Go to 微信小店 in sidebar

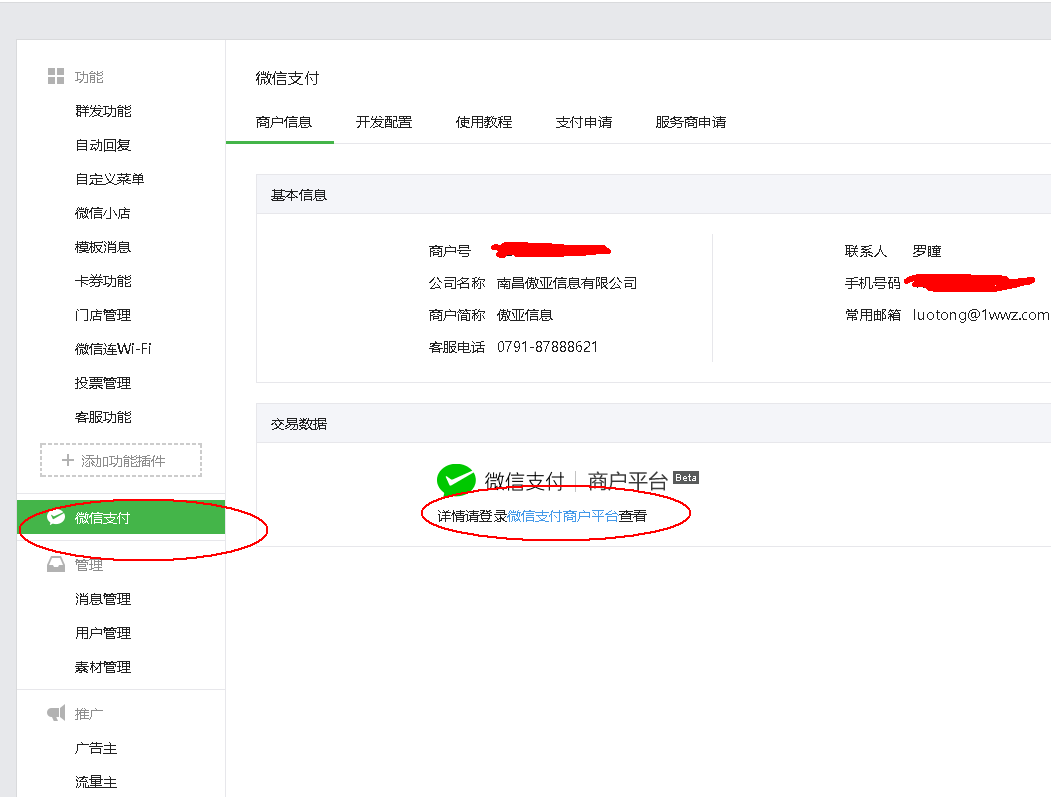click(x=103, y=213)
